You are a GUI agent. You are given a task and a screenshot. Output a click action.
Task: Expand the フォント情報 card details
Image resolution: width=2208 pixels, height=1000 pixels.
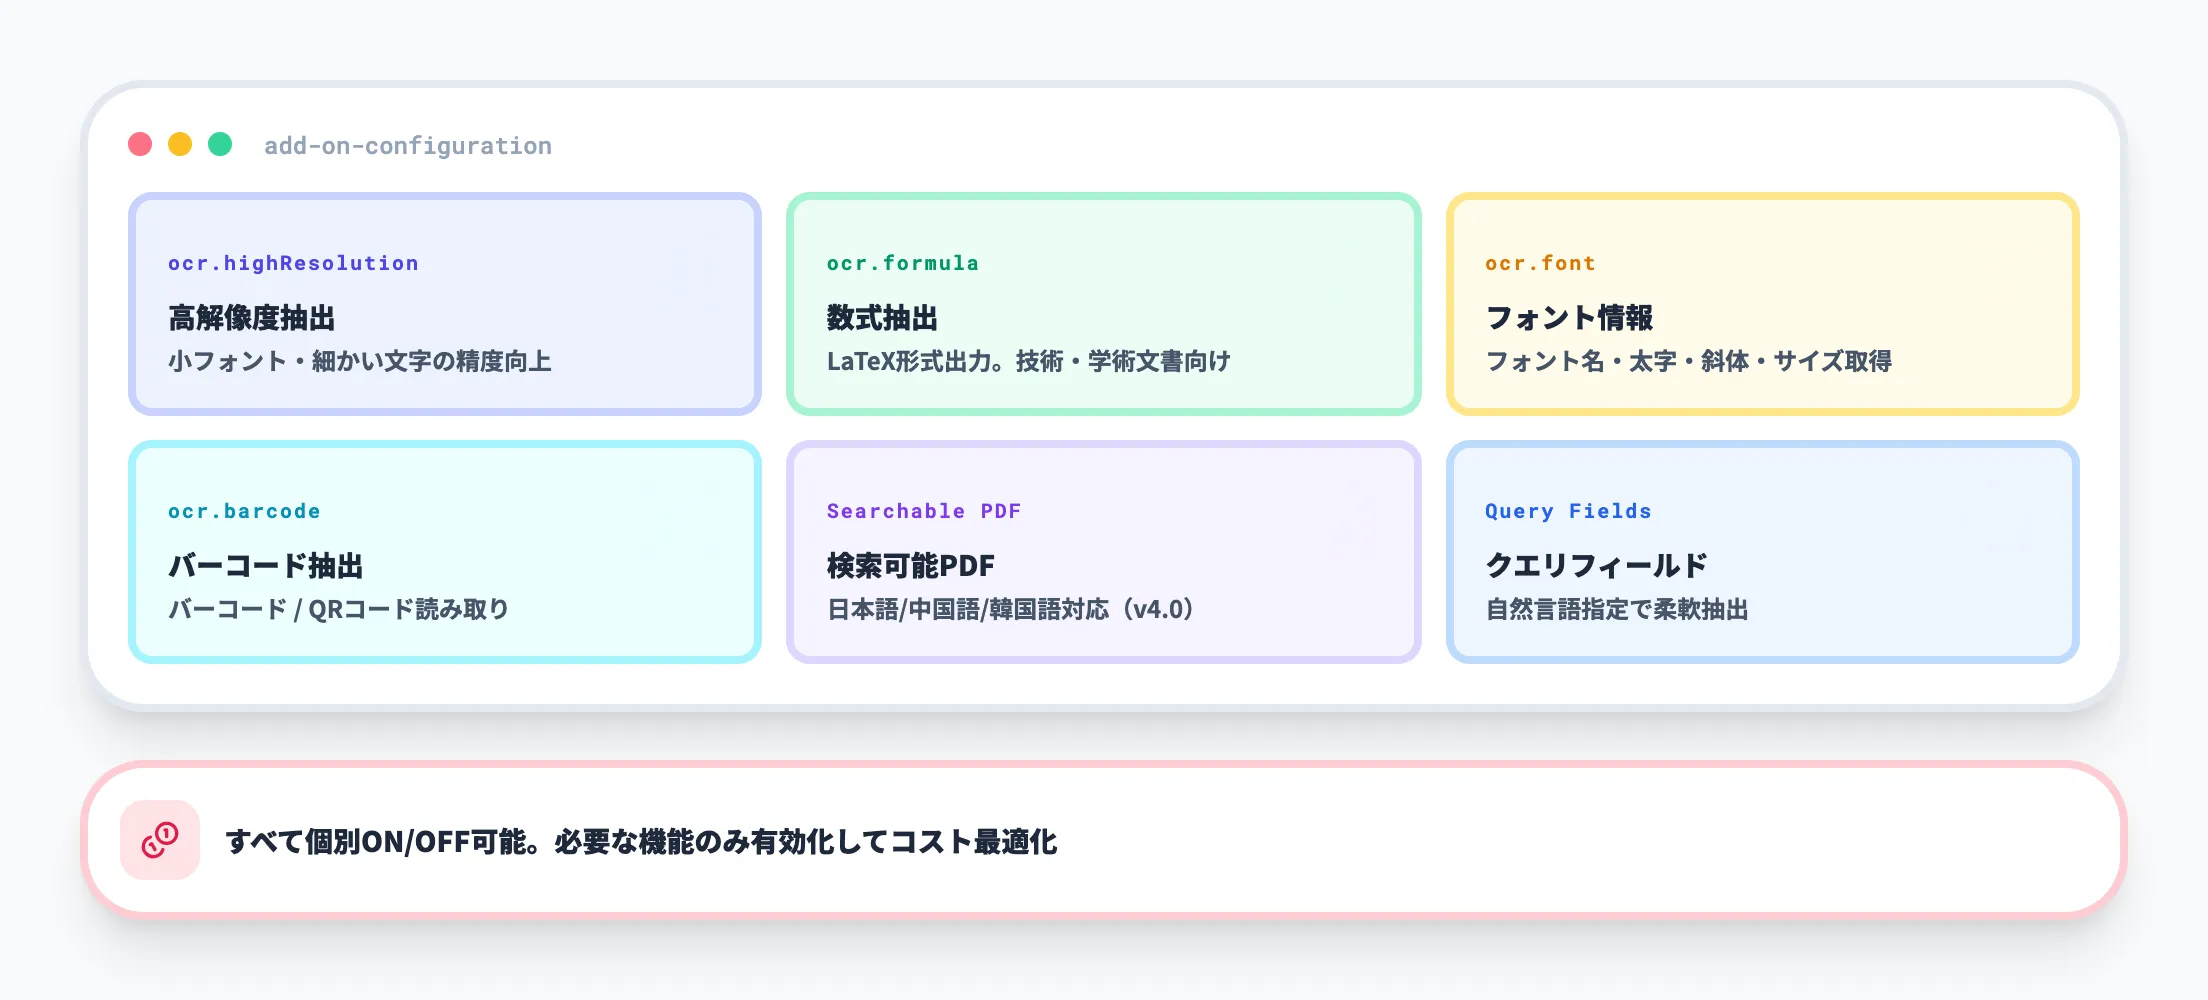[x=1763, y=303]
